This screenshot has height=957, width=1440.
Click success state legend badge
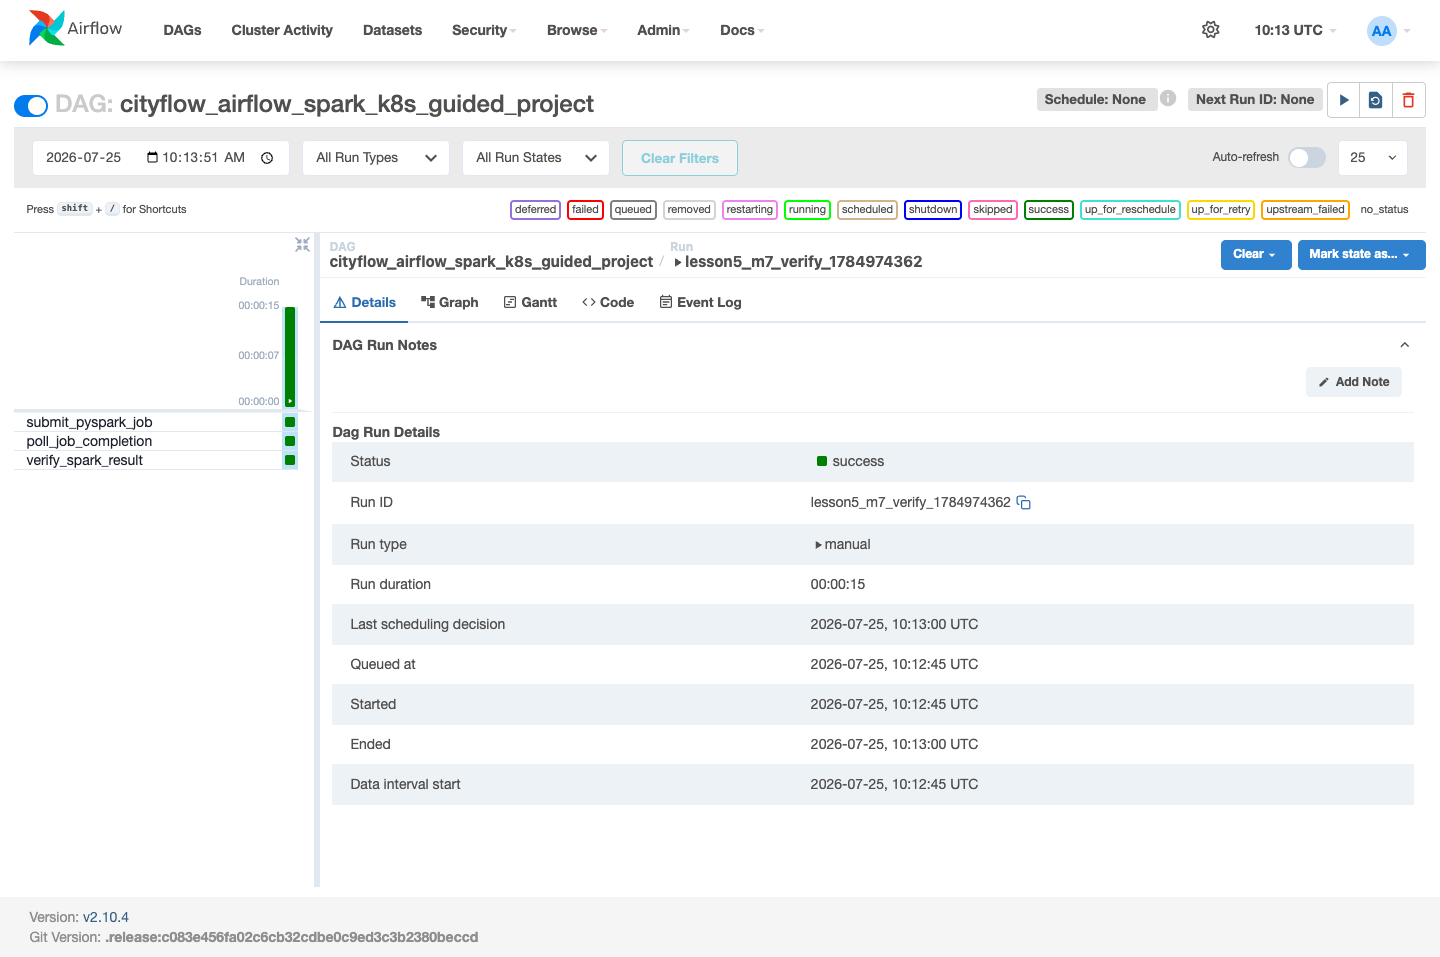[x=1048, y=210]
